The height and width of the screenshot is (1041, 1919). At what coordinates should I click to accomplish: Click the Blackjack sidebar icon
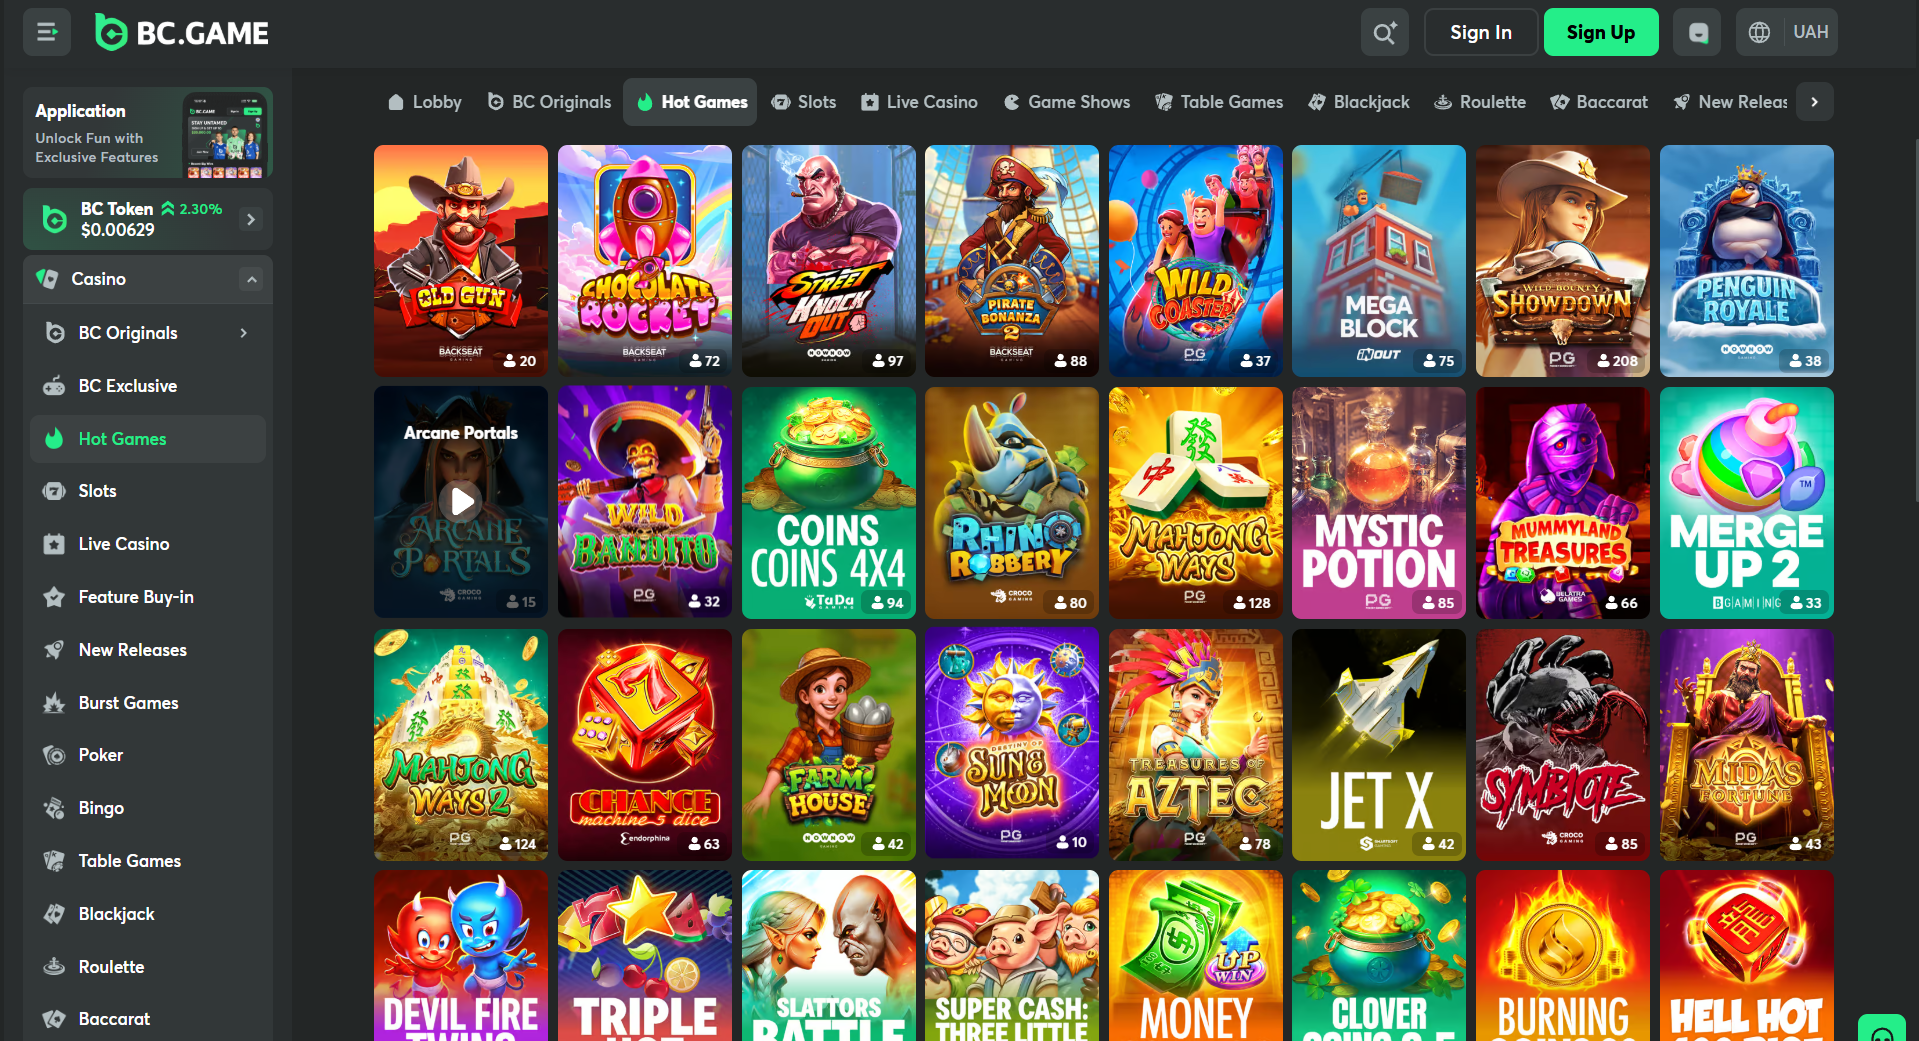pos(55,914)
